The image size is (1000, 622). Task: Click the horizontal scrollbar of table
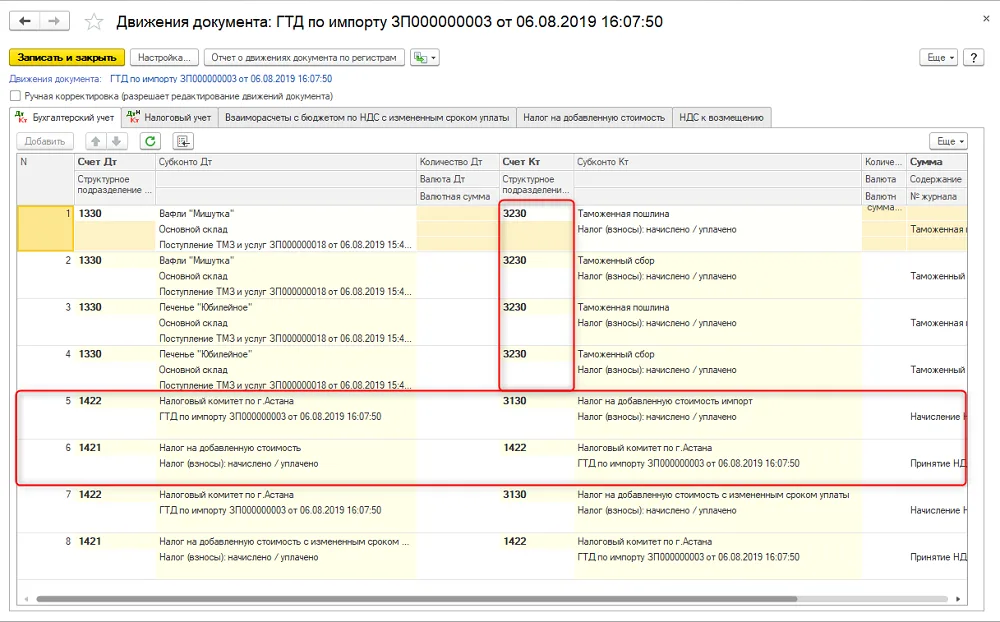click(x=416, y=599)
